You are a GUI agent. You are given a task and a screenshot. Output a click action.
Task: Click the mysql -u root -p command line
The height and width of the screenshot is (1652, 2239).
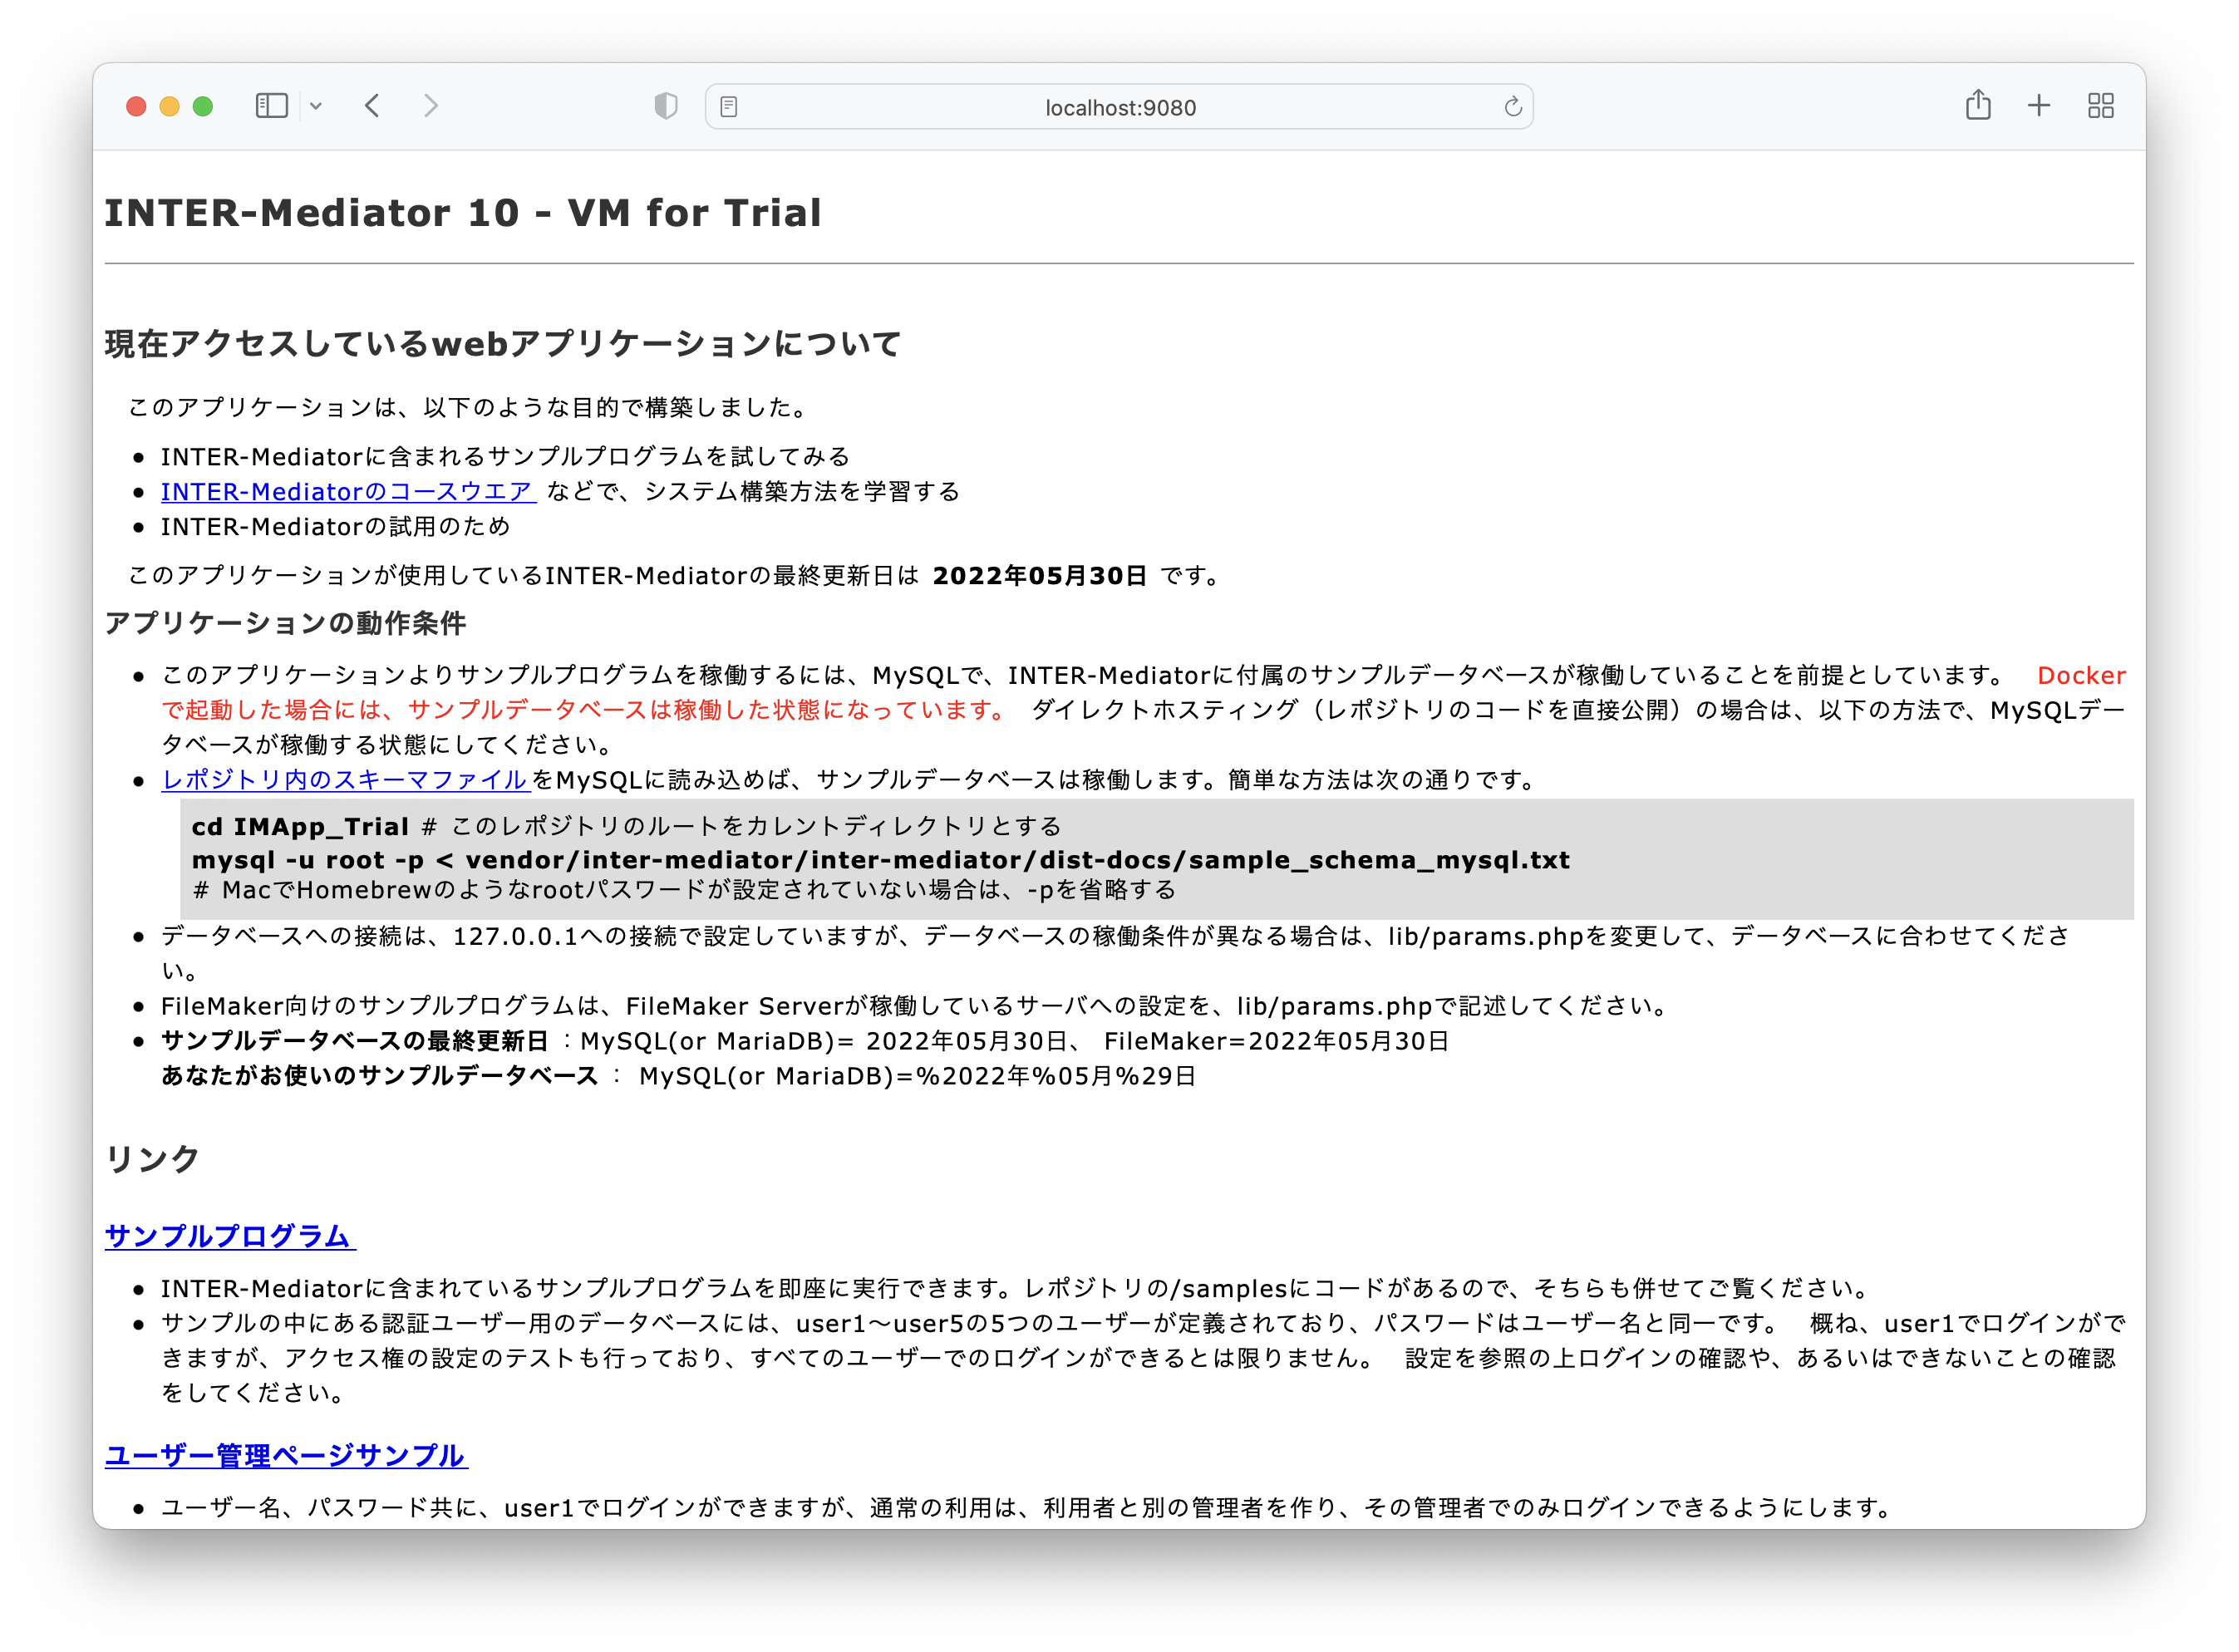(x=880, y=860)
